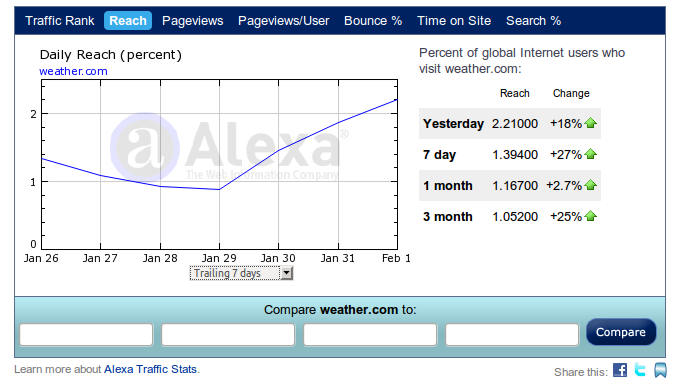The width and height of the screenshot is (676, 386).
Task: Click the Jan 29 axis label
Action: pyautogui.click(x=219, y=258)
